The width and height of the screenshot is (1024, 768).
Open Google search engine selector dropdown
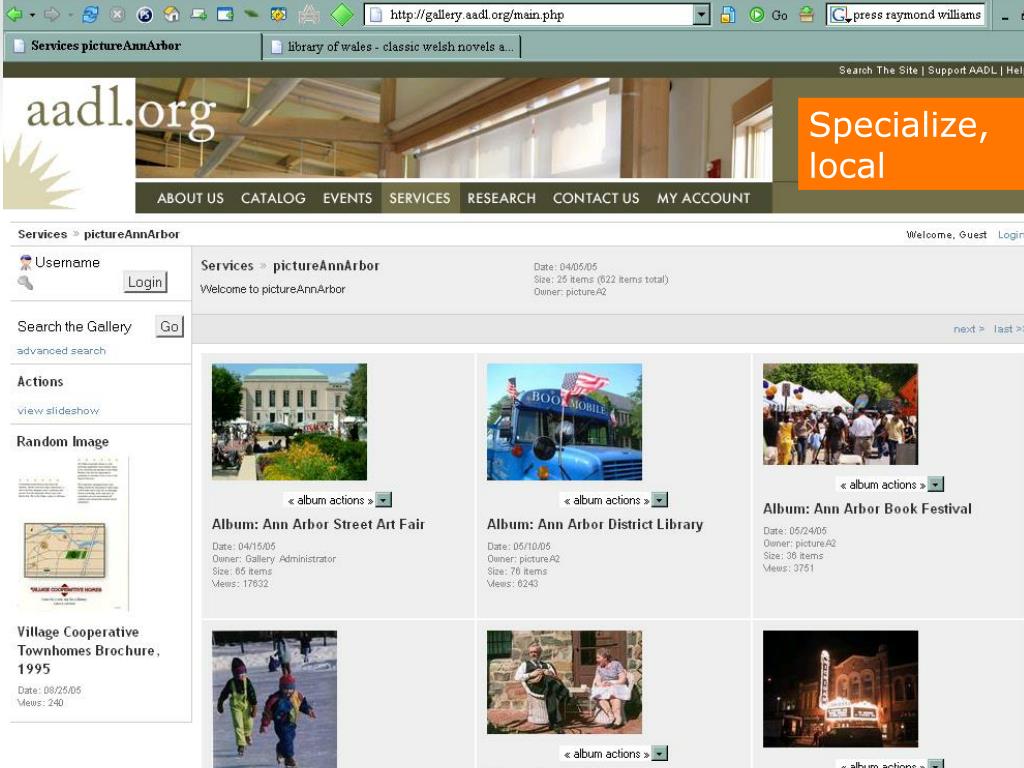(840, 14)
